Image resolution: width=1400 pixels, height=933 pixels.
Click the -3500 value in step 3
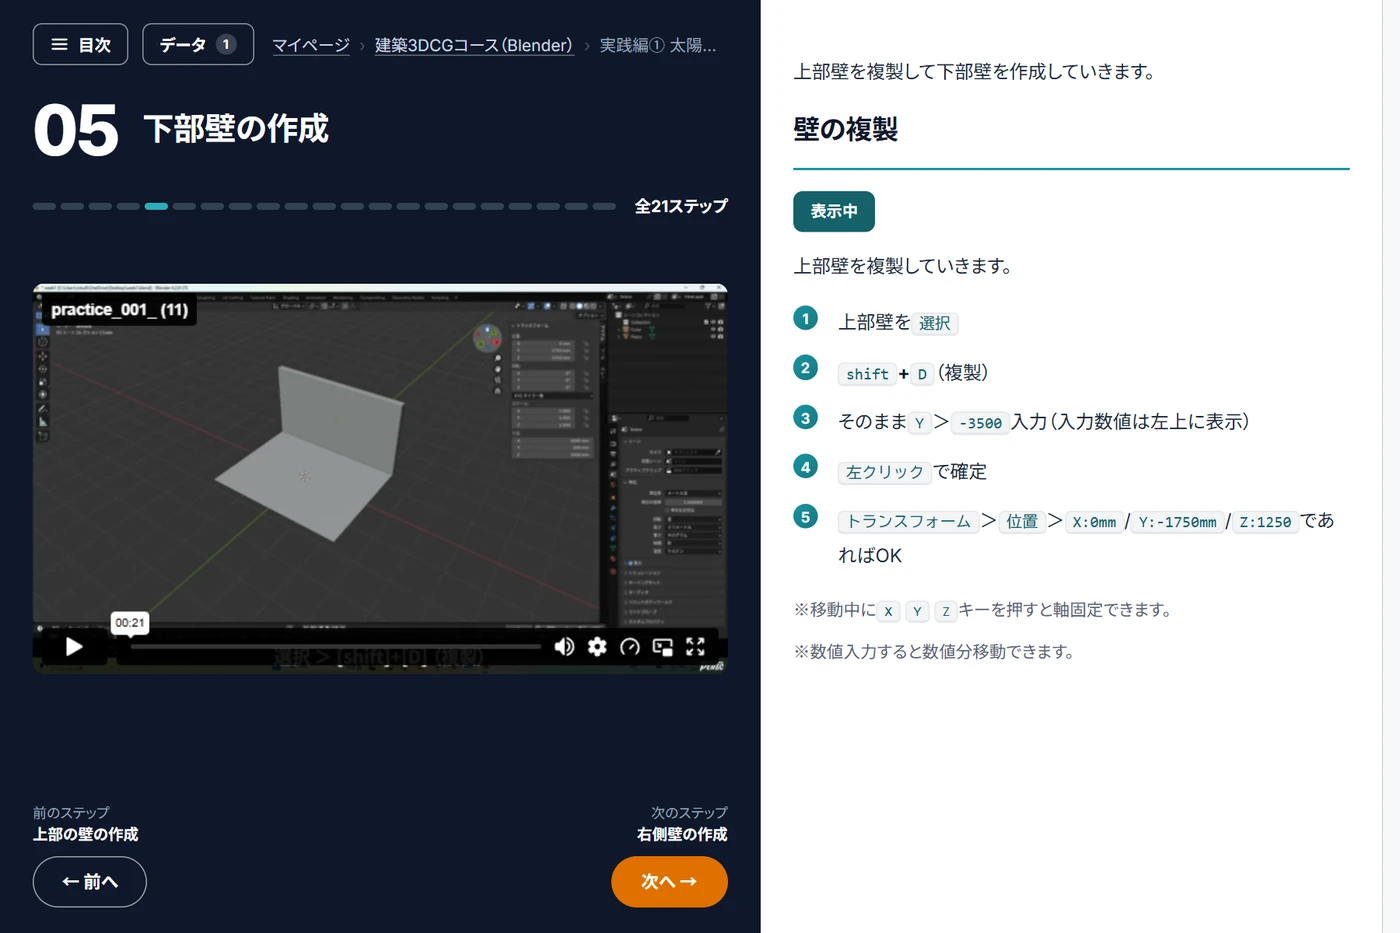pos(980,423)
